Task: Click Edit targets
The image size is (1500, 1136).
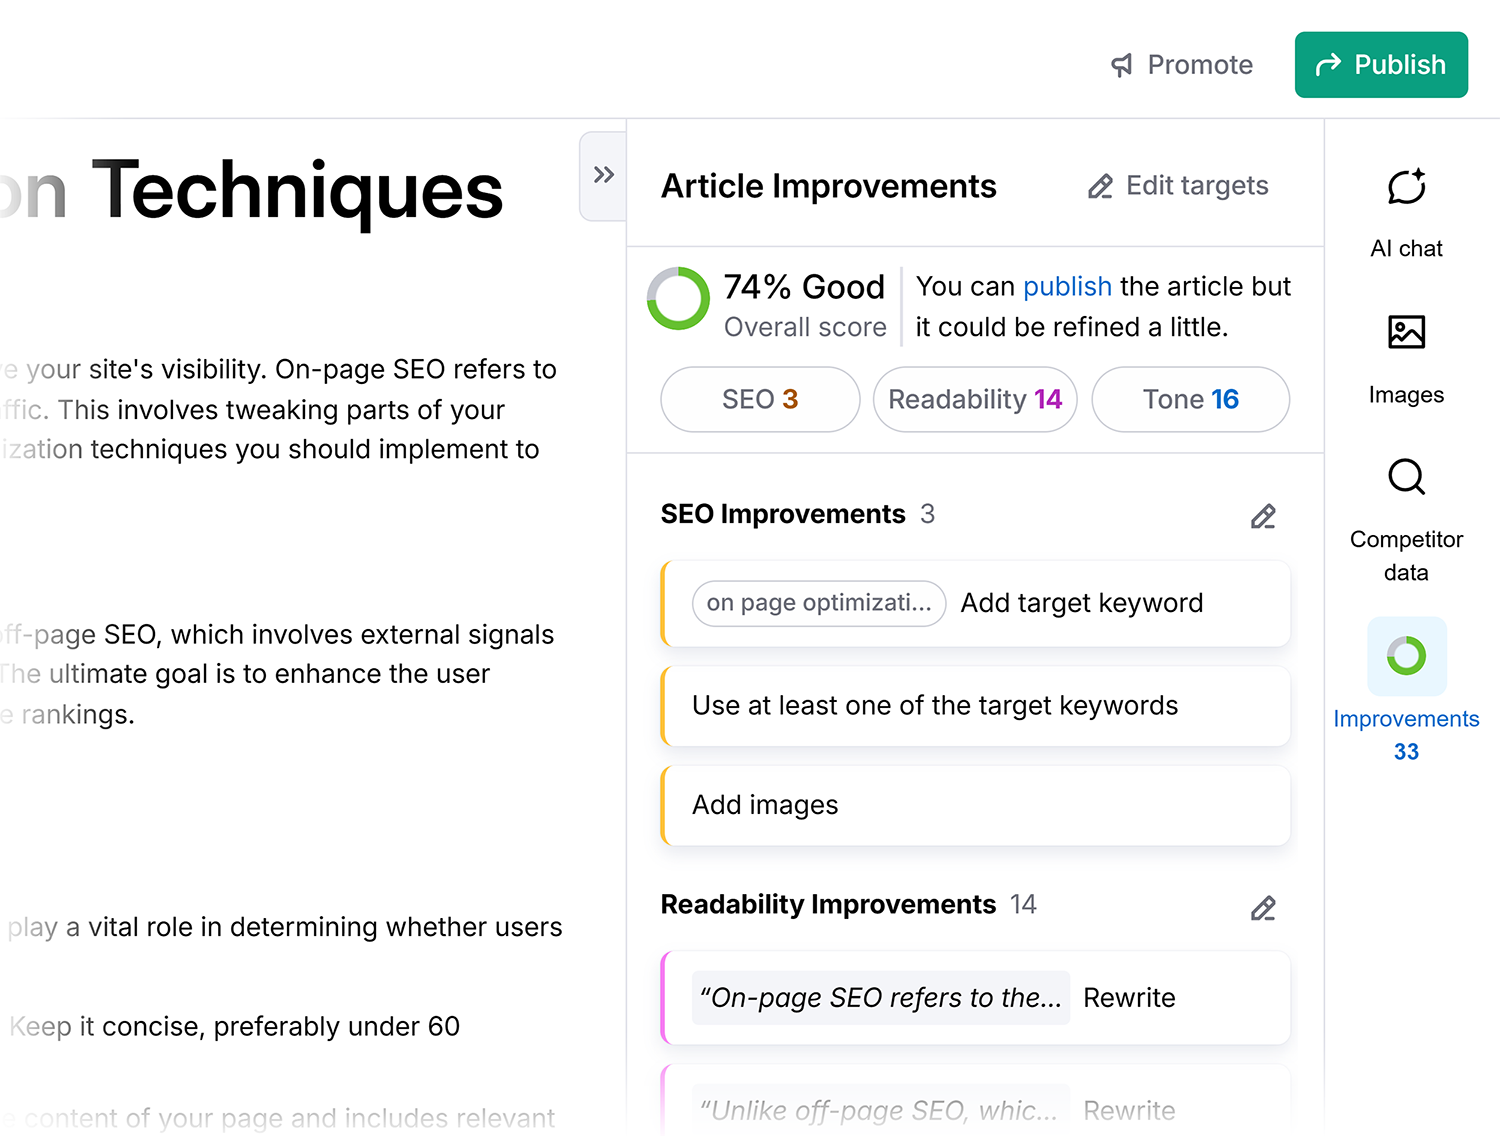Action: (x=1178, y=186)
